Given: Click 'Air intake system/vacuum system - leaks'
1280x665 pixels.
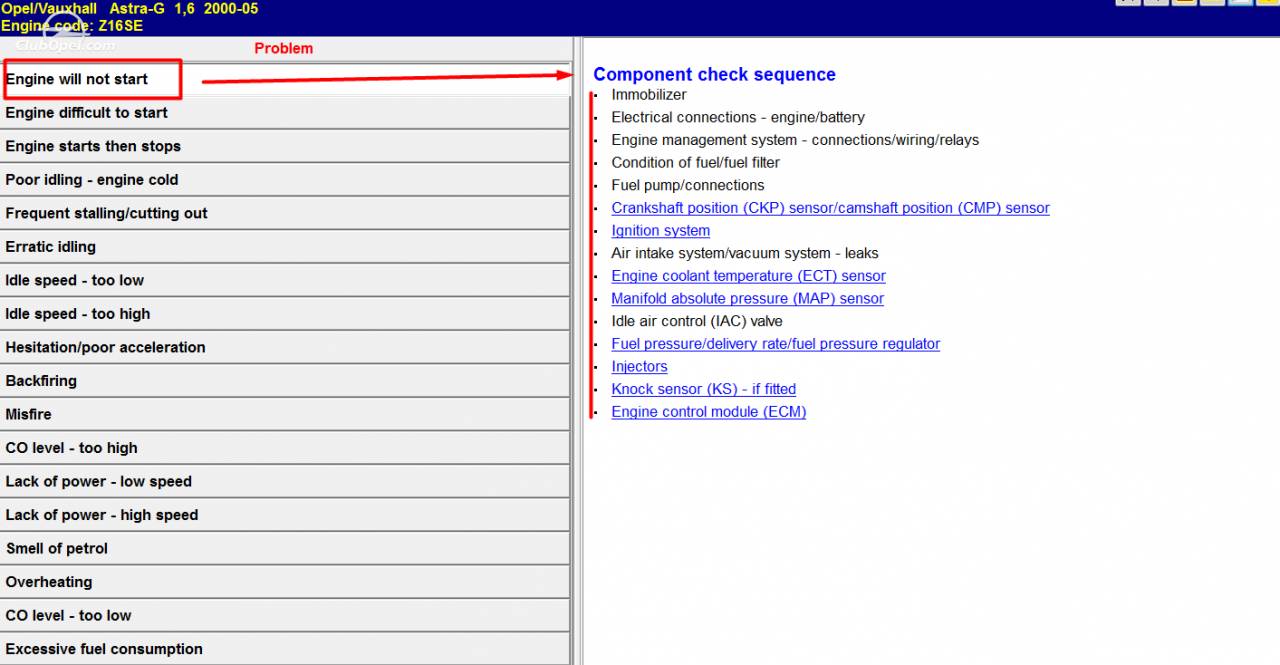Looking at the screenshot, I should (x=745, y=253).
